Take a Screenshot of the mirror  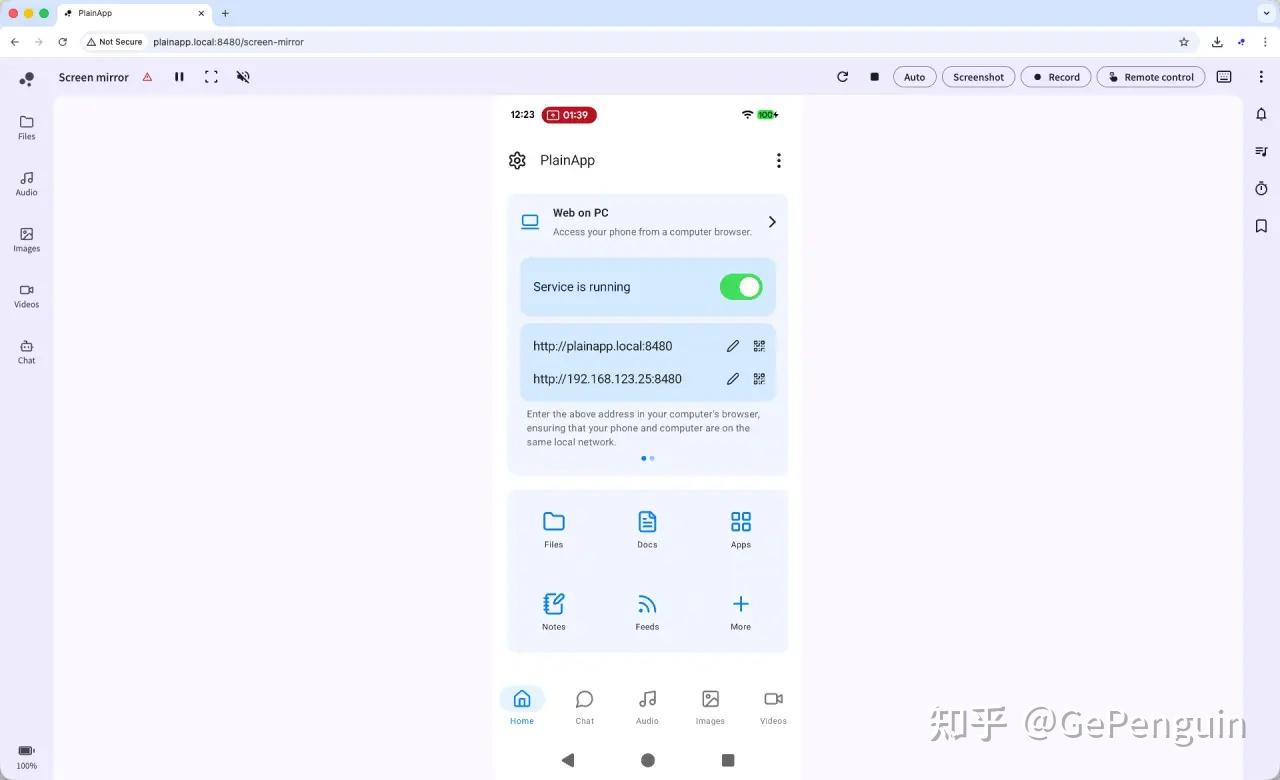pyautogui.click(x=979, y=77)
